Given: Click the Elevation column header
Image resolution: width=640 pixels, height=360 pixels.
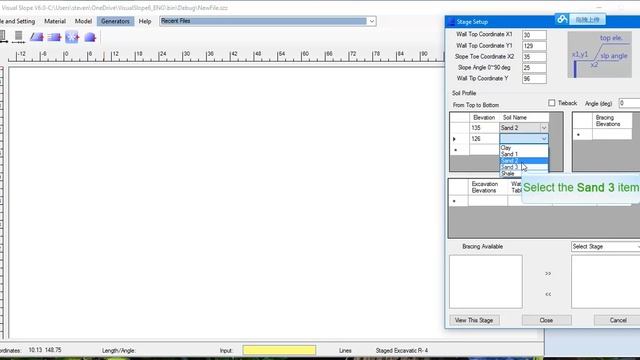Looking at the screenshot, I should click(x=484, y=118).
